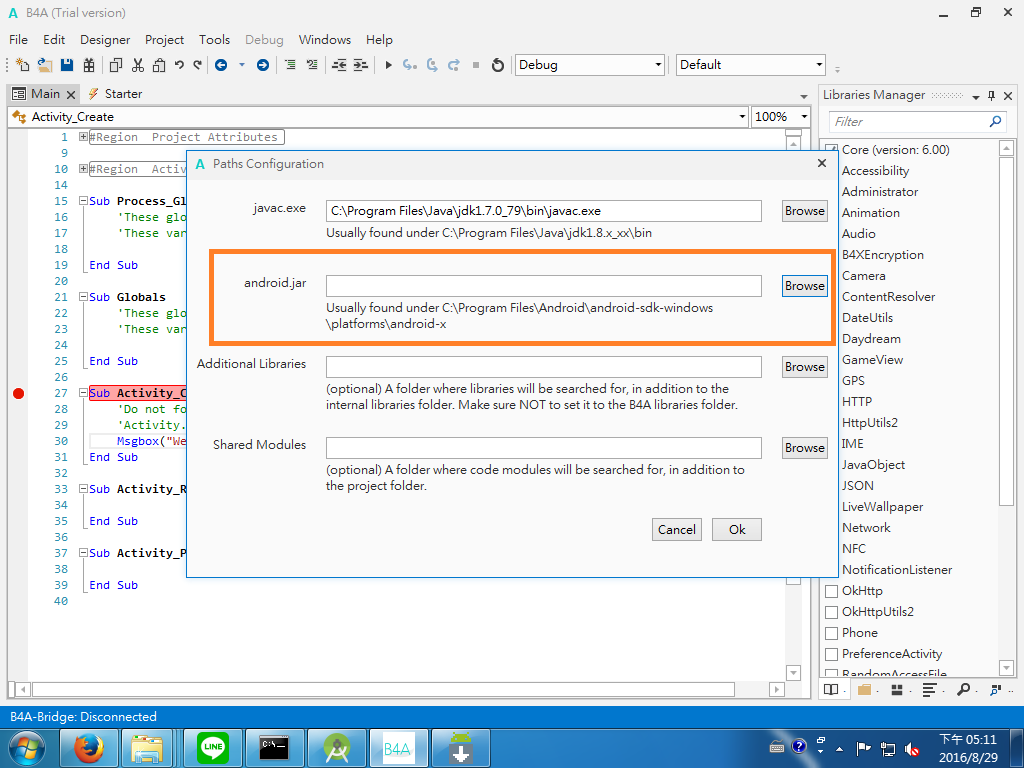Check the PreferenceActivity library checkbox

pos(831,654)
